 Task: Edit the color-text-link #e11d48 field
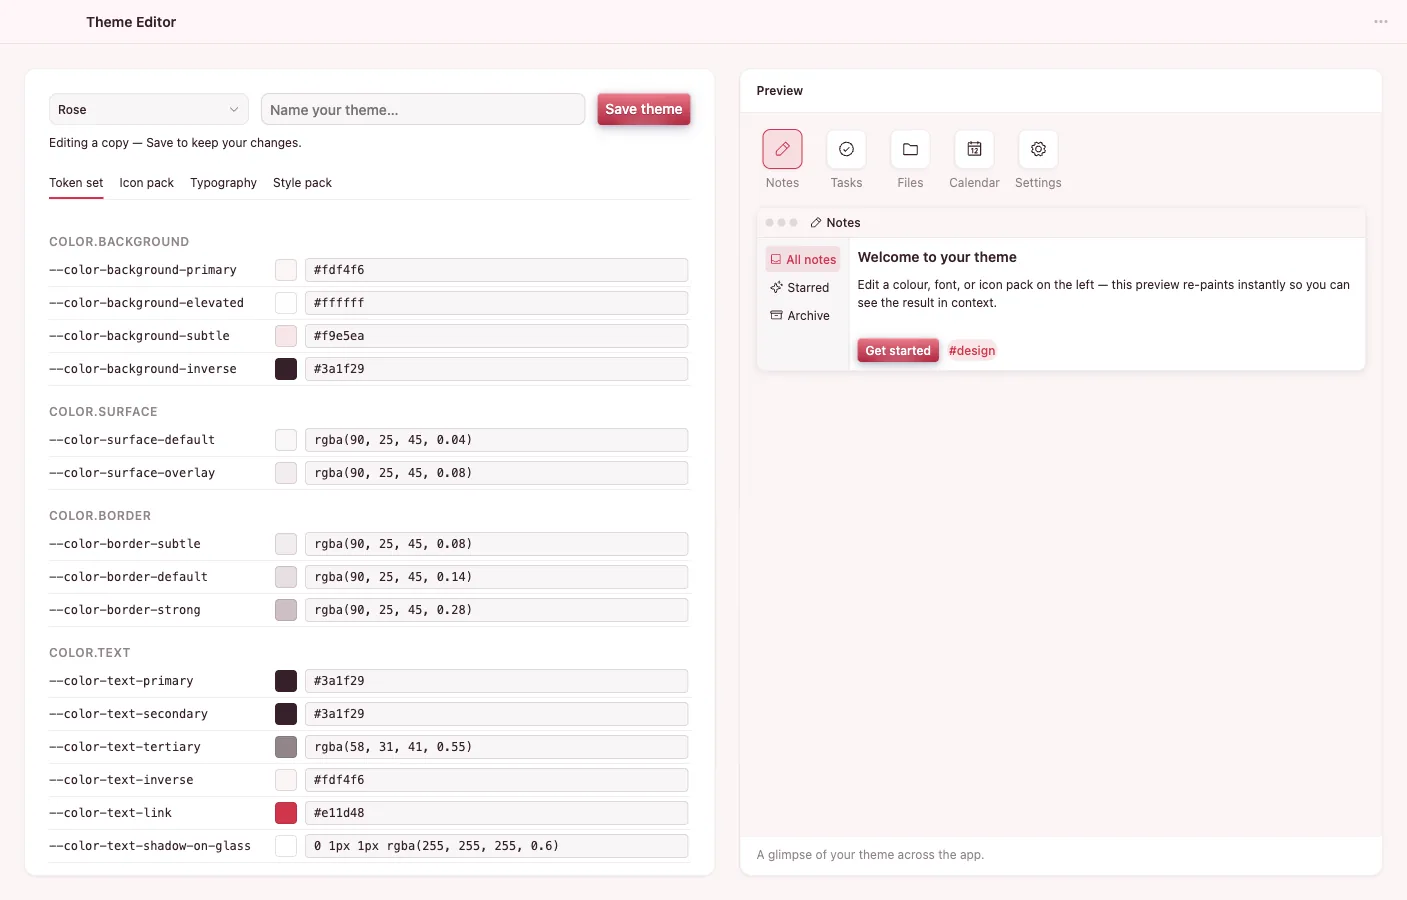496,813
